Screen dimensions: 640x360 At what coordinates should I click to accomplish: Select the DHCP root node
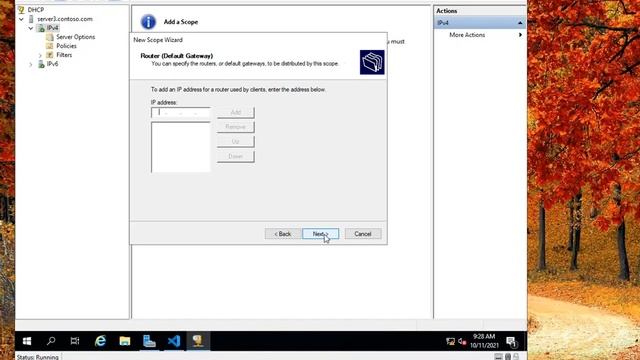coord(36,9)
